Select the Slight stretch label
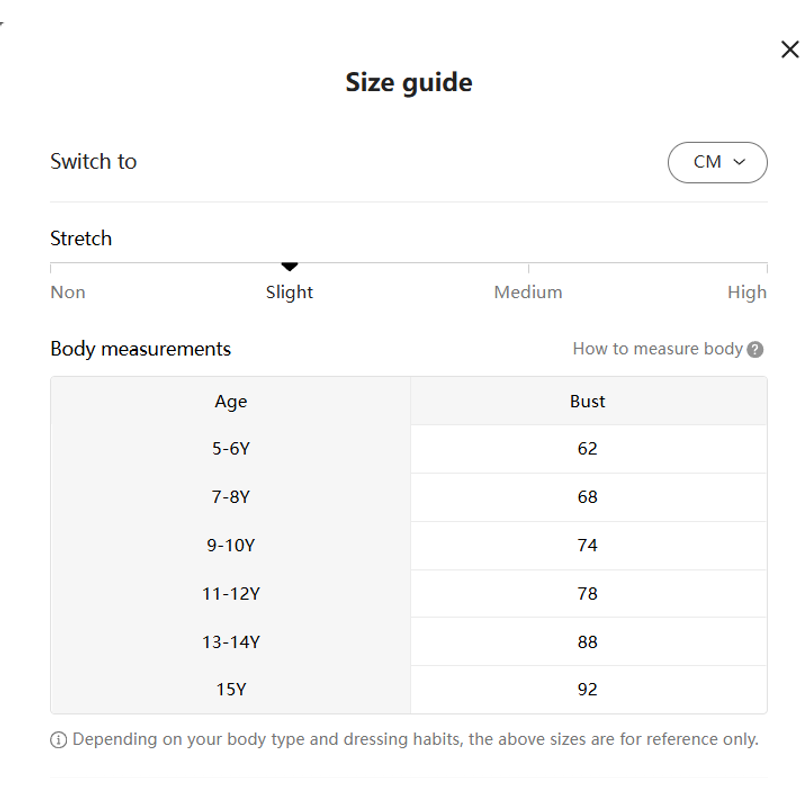800x800 pixels. [x=290, y=292]
